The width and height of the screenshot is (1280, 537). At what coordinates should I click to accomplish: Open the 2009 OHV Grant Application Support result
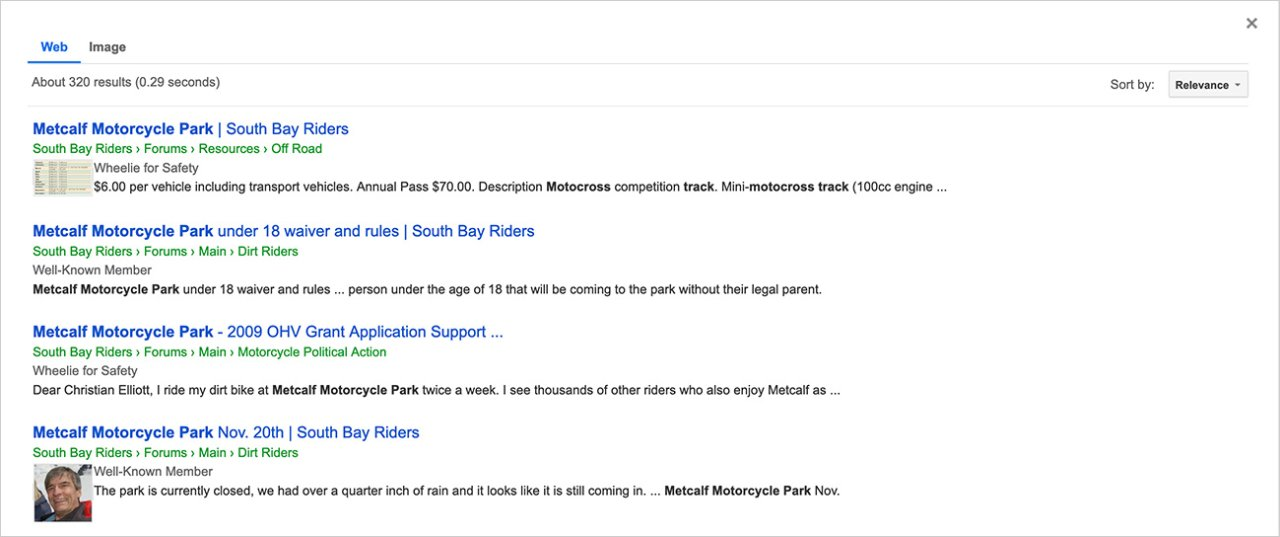click(x=267, y=332)
